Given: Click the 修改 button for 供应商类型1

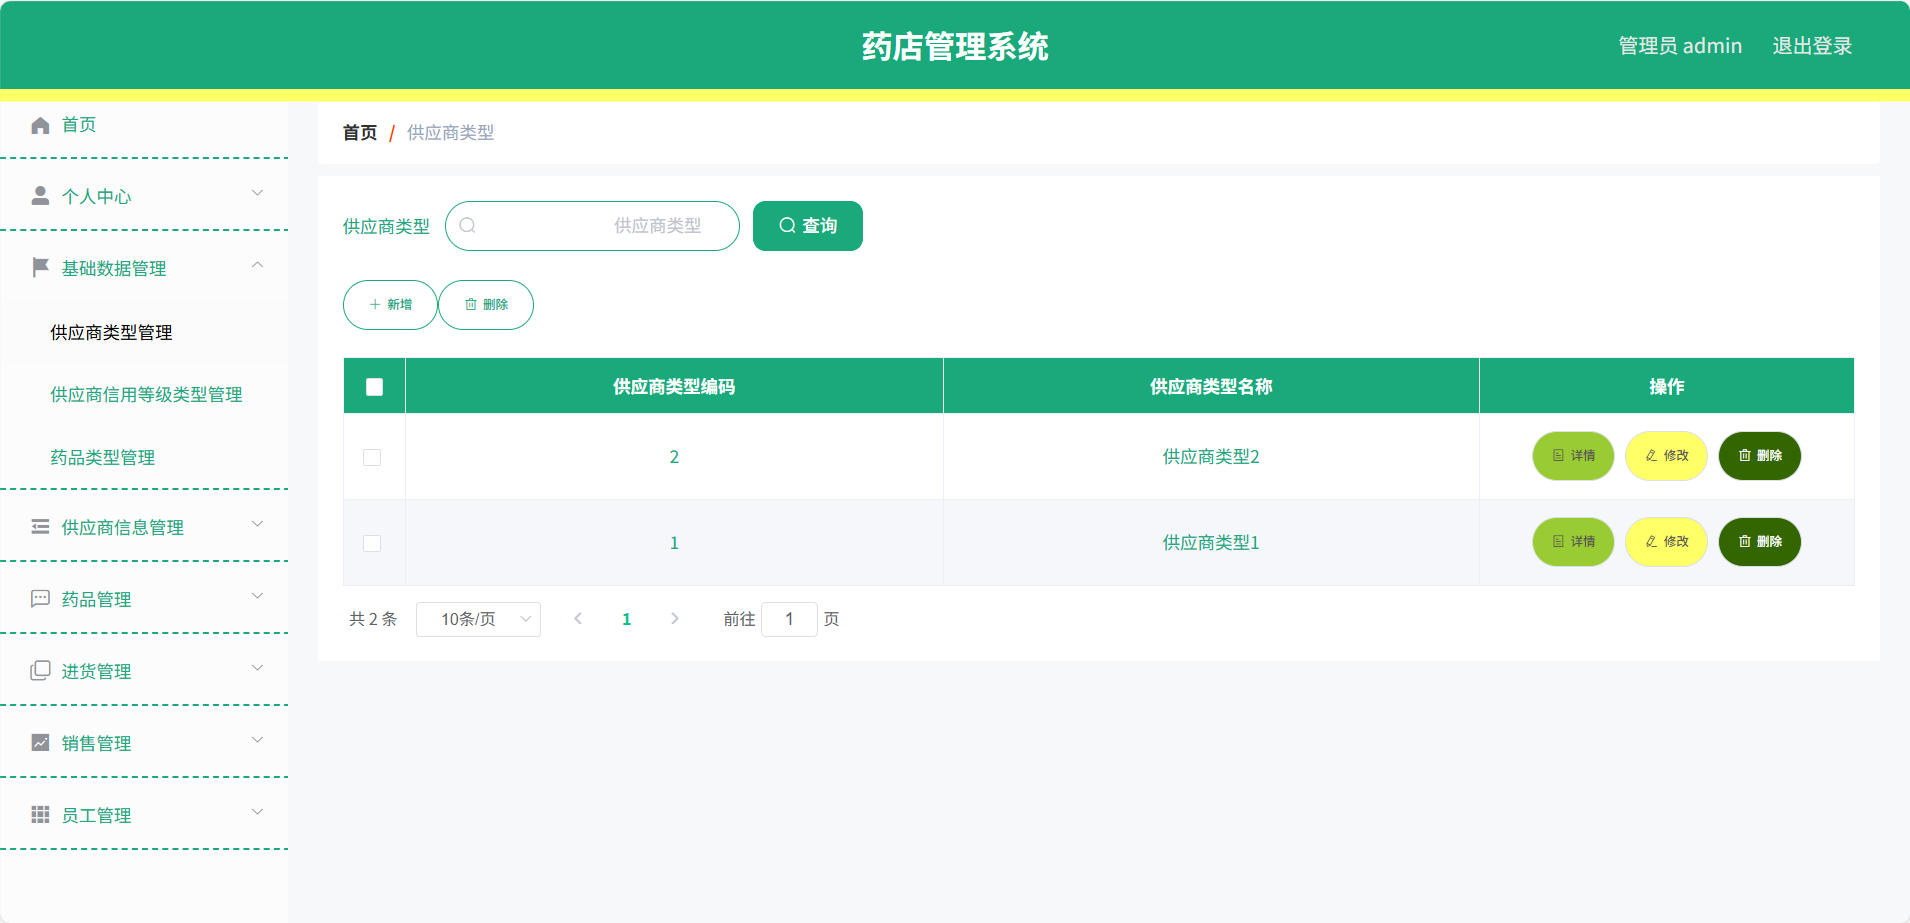Looking at the screenshot, I should tap(1666, 542).
